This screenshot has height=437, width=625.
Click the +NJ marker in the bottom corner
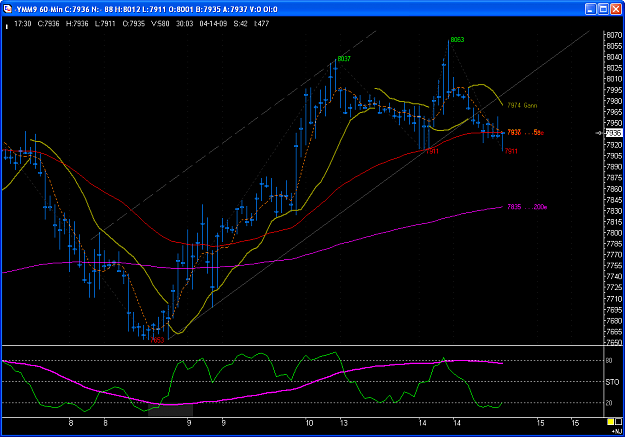[617, 431]
